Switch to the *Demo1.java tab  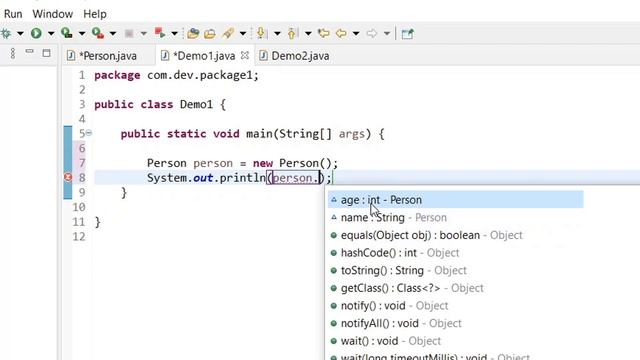tap(204, 56)
